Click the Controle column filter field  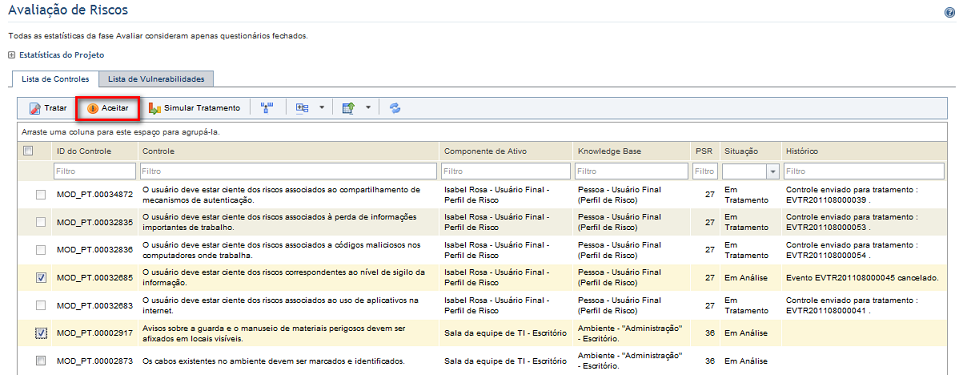(289, 171)
